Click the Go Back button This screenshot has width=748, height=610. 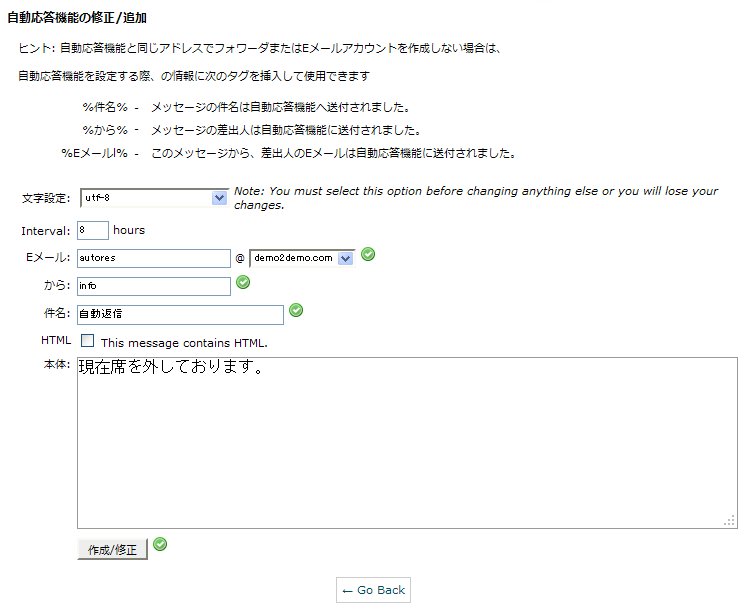click(x=373, y=590)
